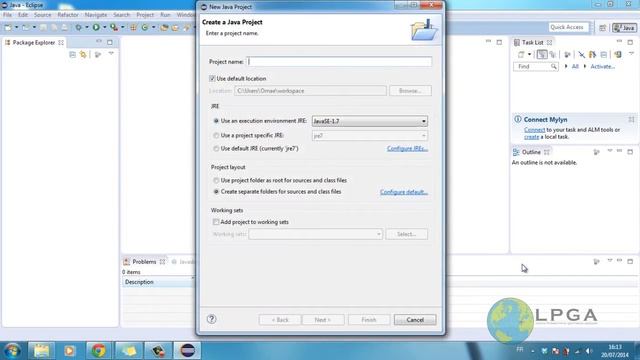Click the Debug bug toolbar icon
Screen dimensions: 640x360
[x=78, y=27]
